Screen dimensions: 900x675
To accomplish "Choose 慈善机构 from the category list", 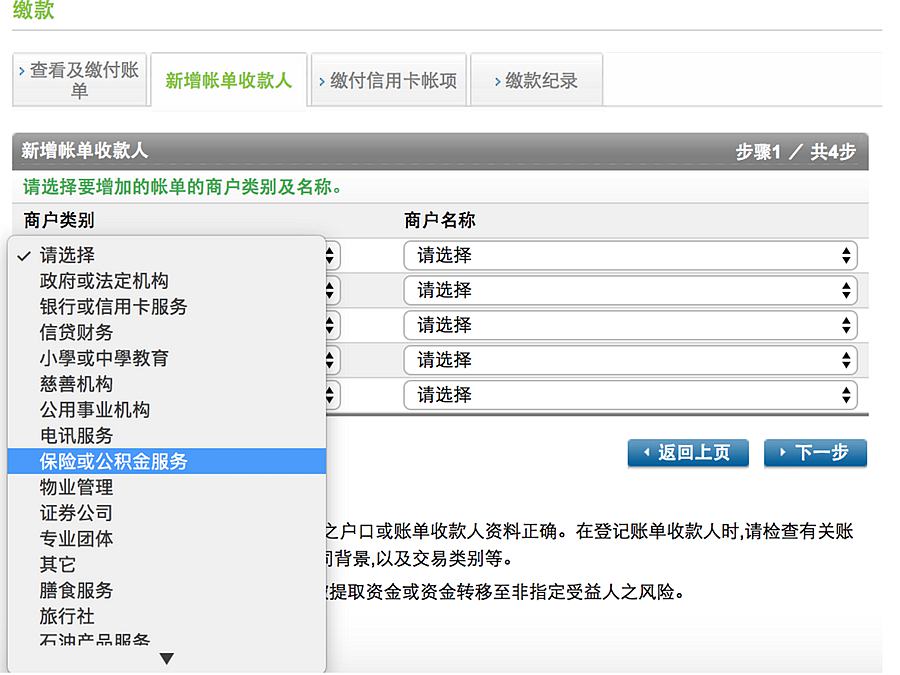I will point(77,384).
